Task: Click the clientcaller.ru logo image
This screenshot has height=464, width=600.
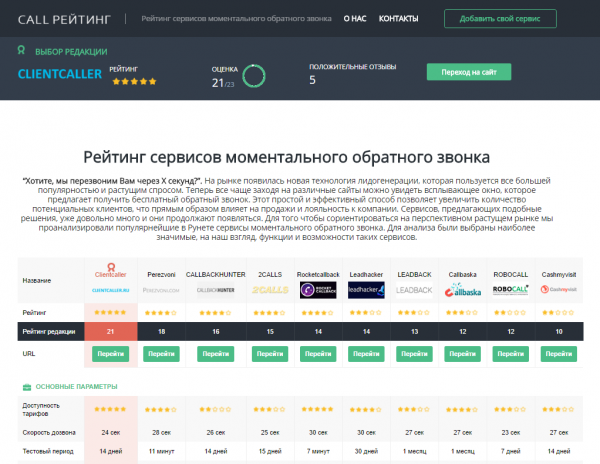Action: tap(111, 290)
